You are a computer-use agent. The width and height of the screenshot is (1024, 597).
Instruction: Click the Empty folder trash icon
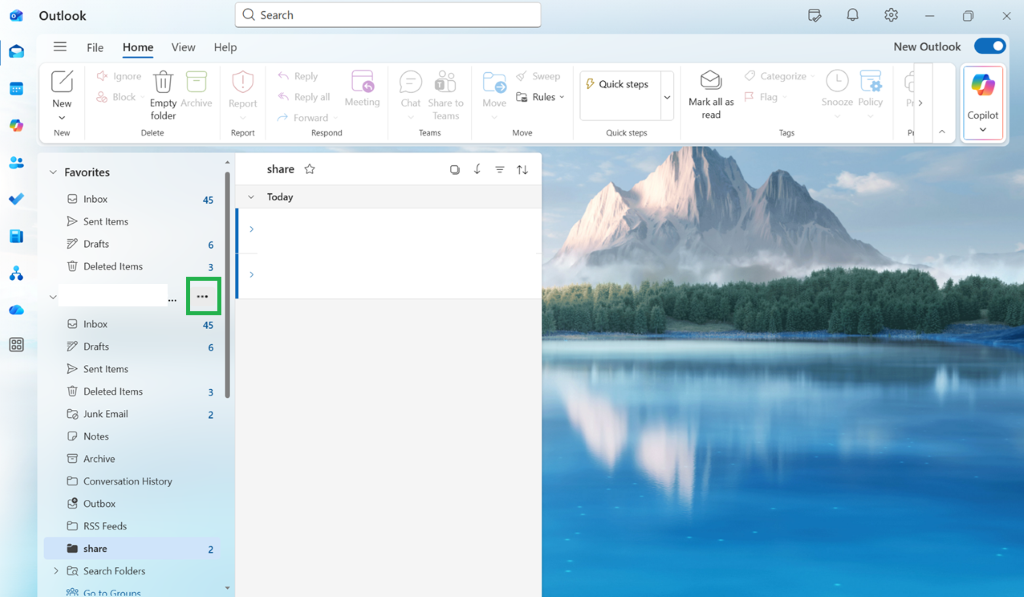[163, 83]
